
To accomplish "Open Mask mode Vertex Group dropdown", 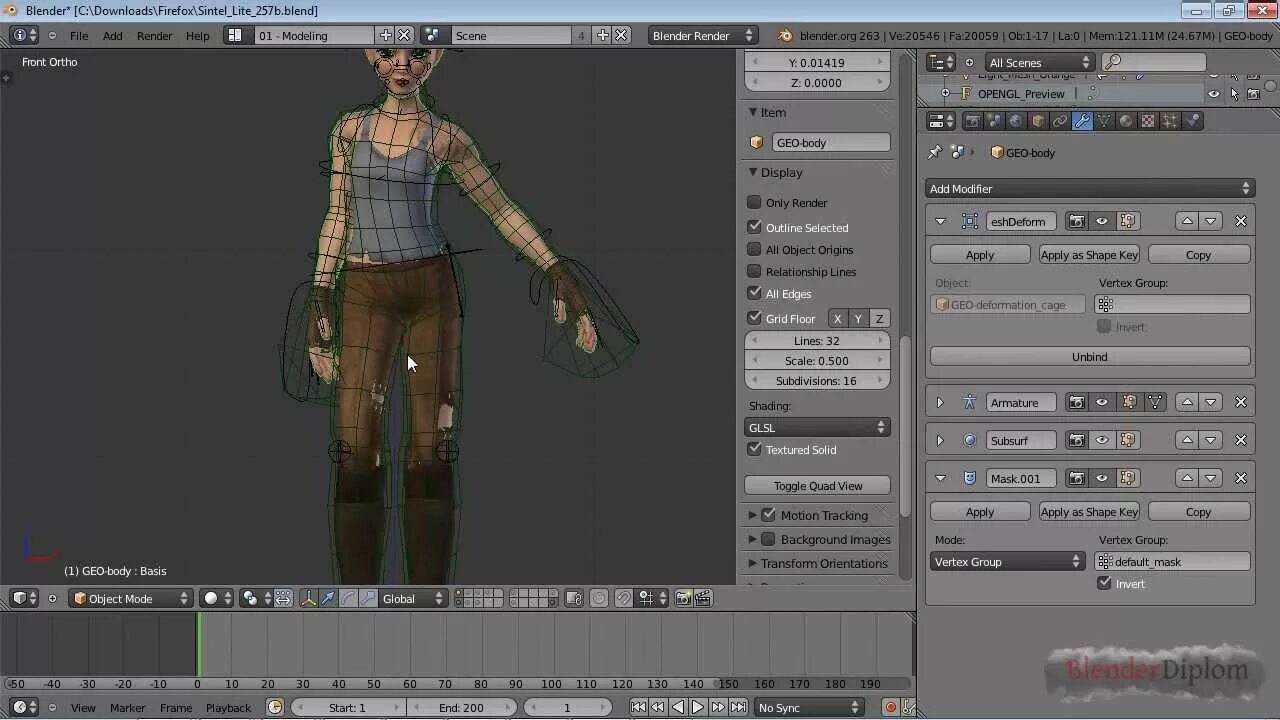I will point(1007,562).
